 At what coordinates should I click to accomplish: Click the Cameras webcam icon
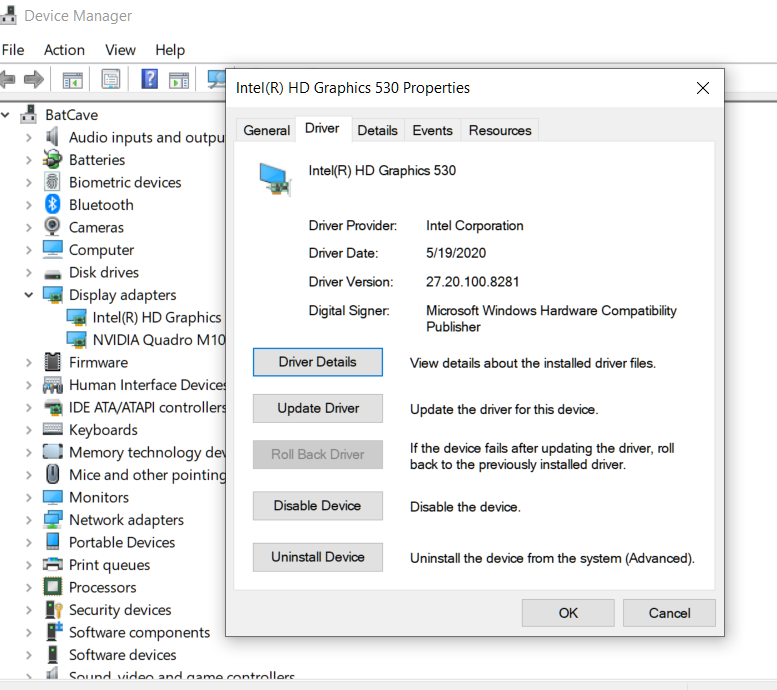(x=52, y=227)
